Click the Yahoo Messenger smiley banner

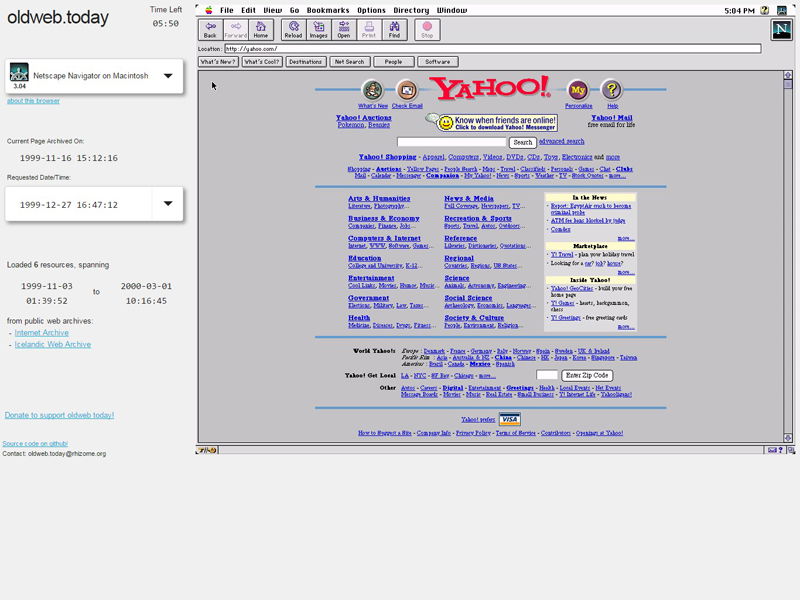click(492, 122)
